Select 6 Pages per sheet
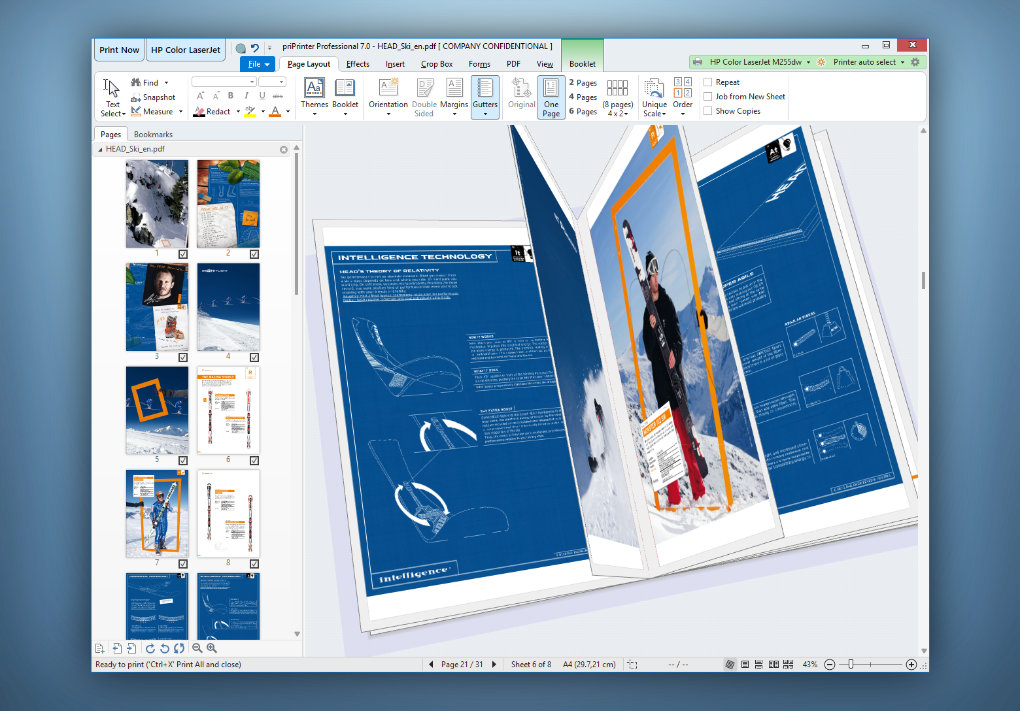This screenshot has height=711, width=1020. click(x=583, y=111)
